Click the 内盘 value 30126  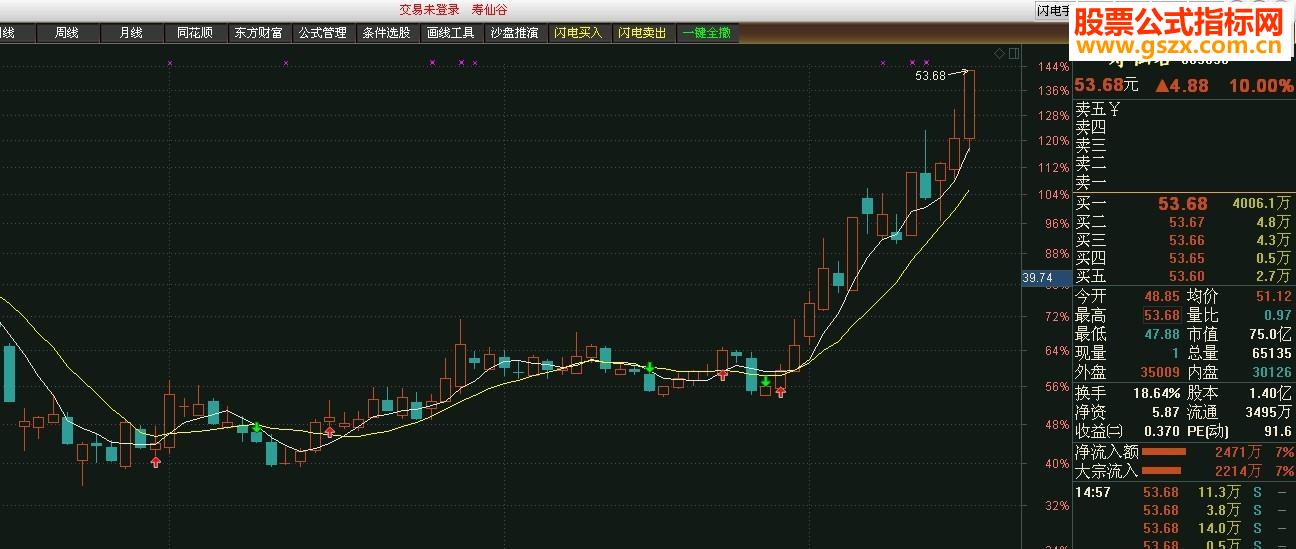(x=1273, y=372)
